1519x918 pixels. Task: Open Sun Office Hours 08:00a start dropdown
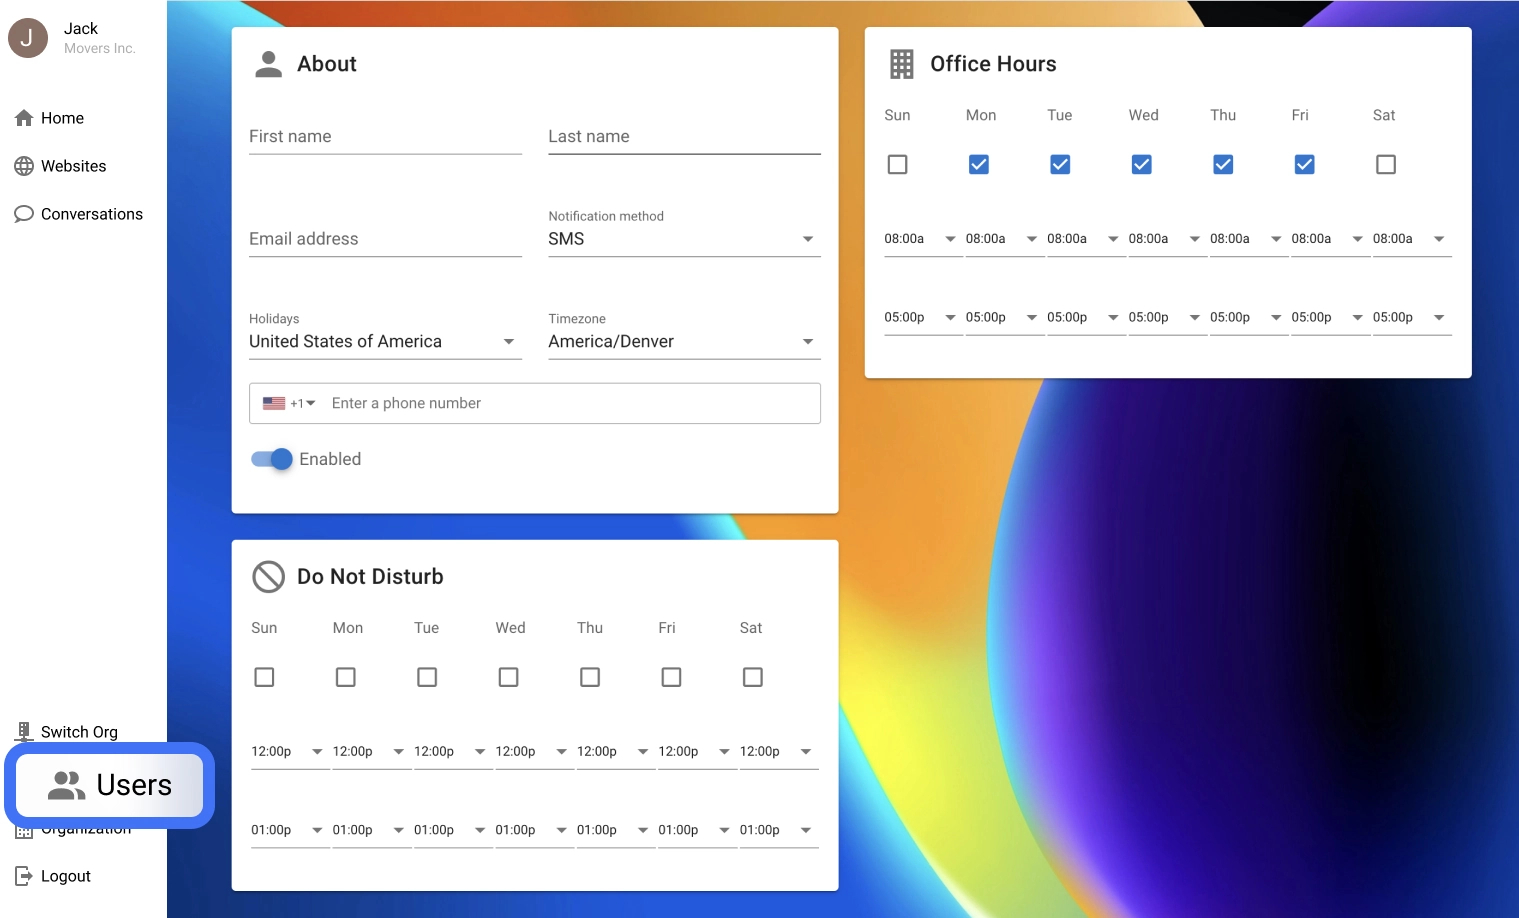923,239
